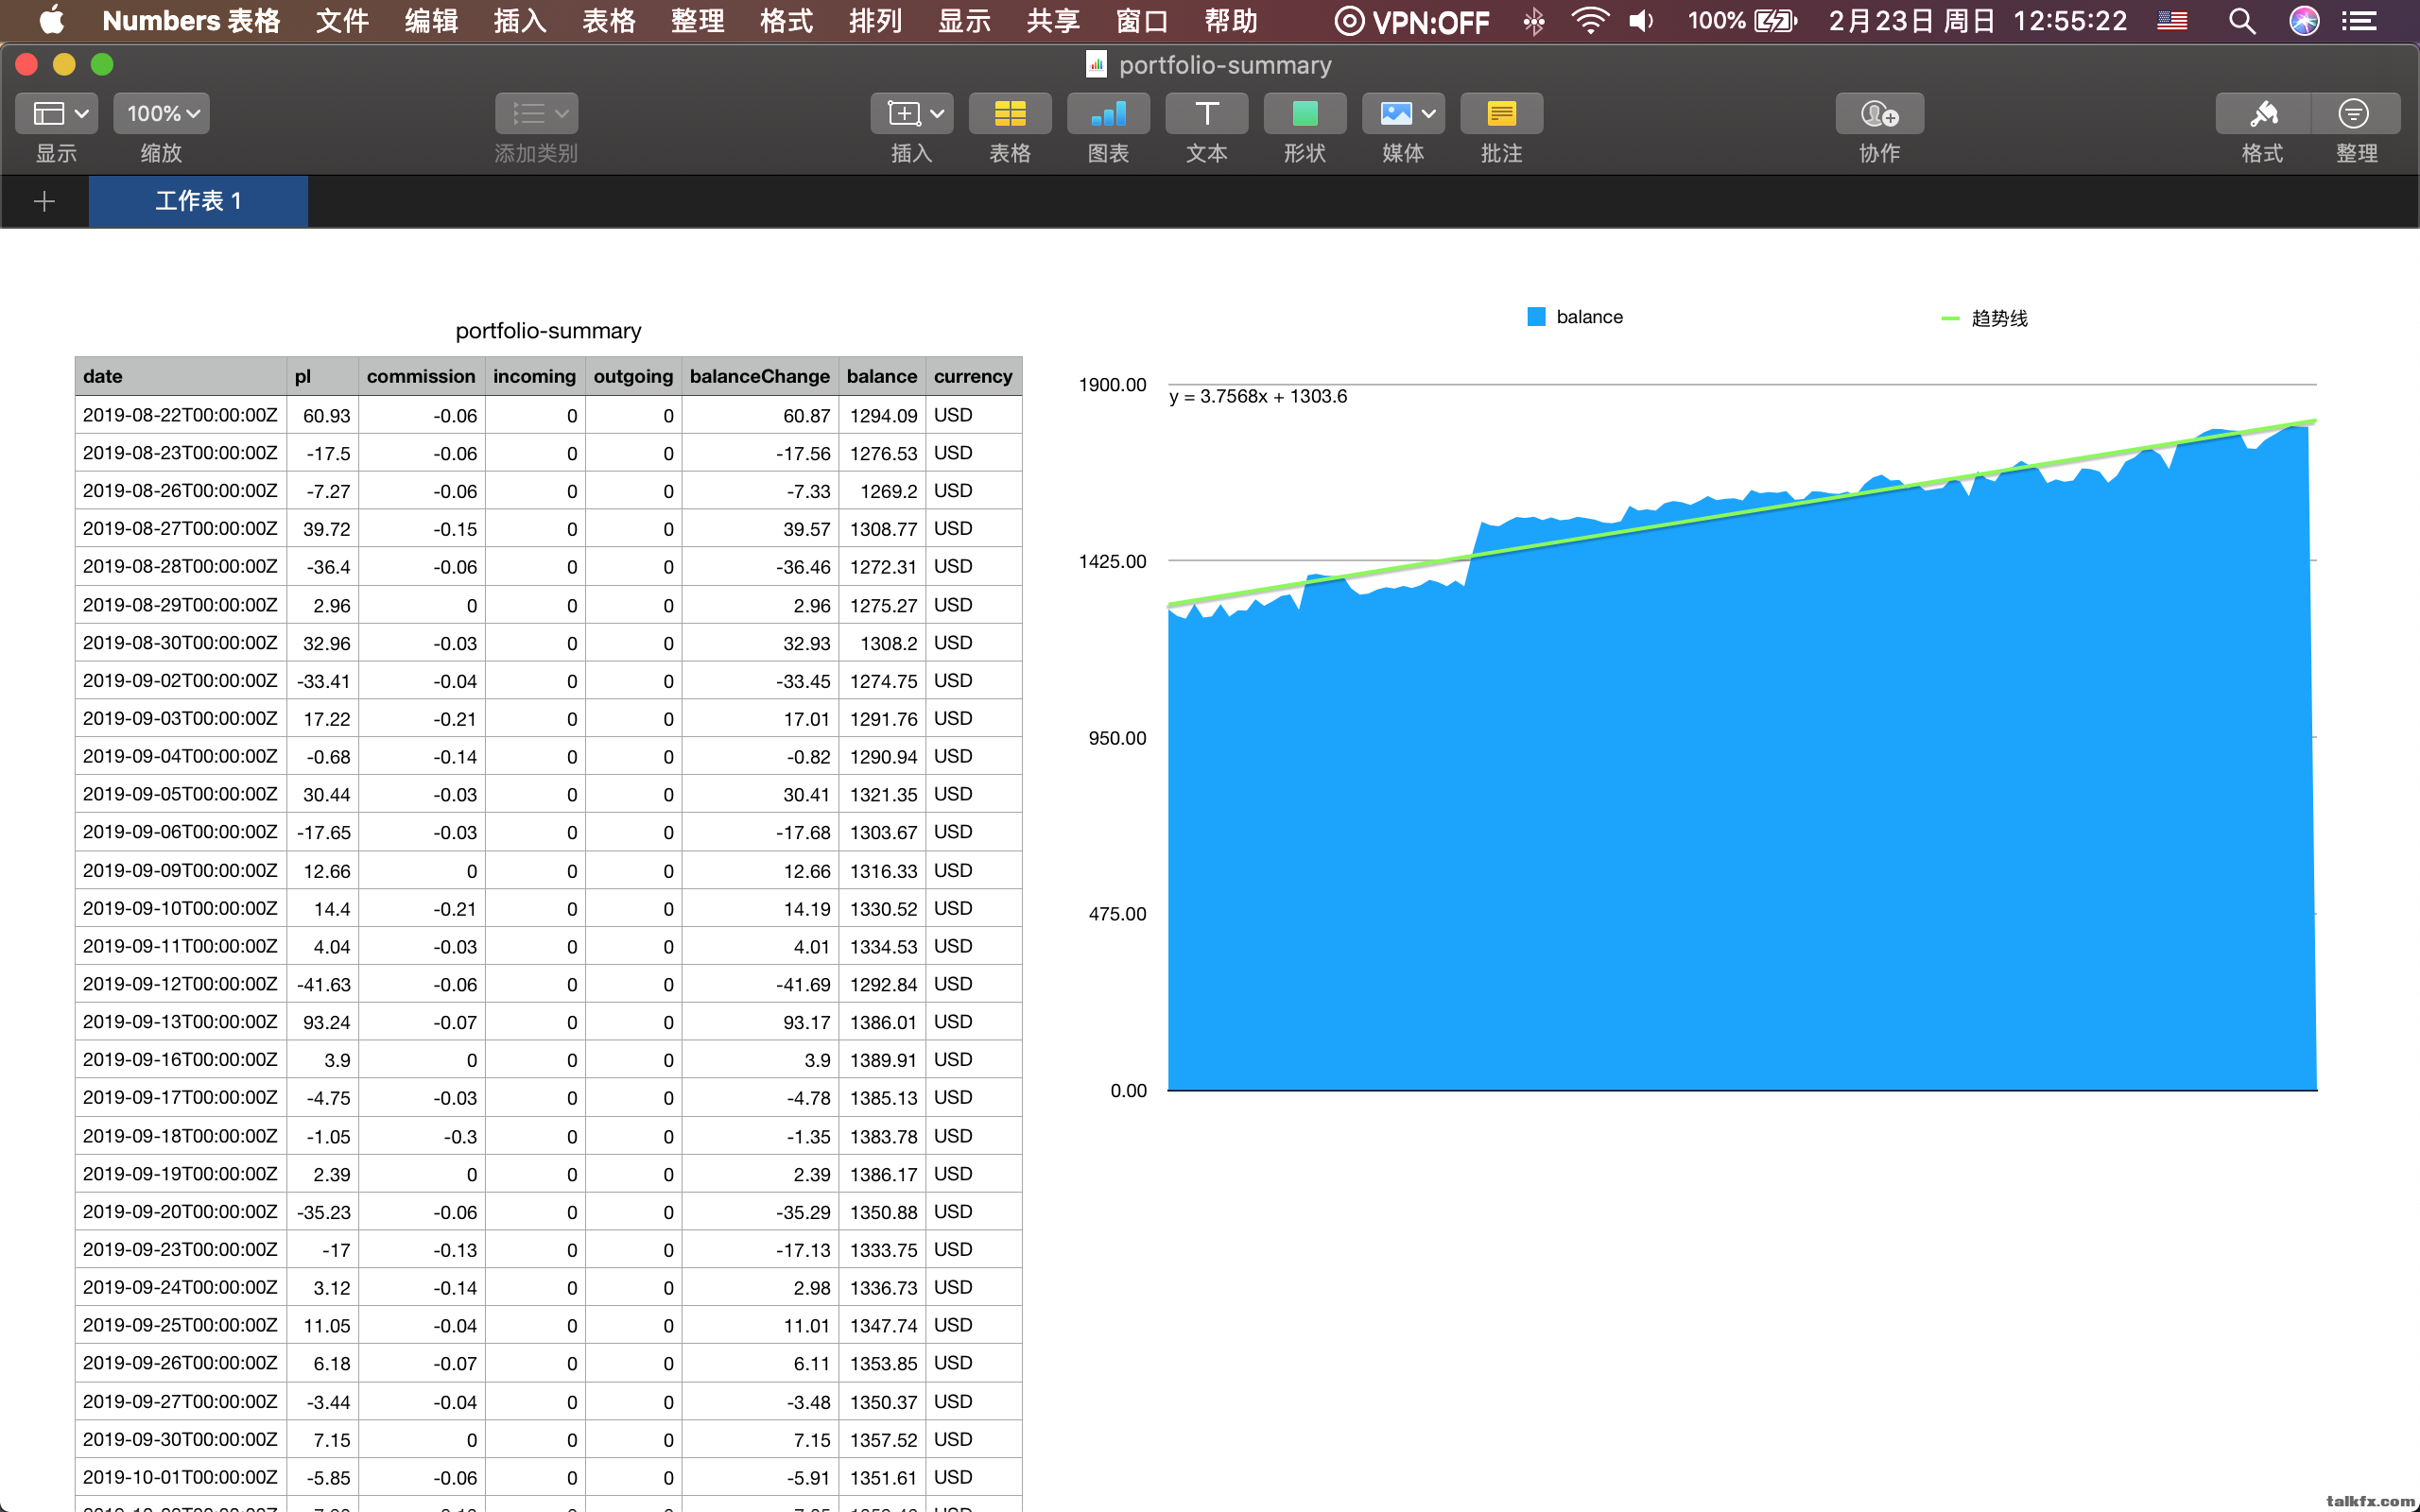
Task: Select balanceChange cell -41.69
Action: [760, 984]
